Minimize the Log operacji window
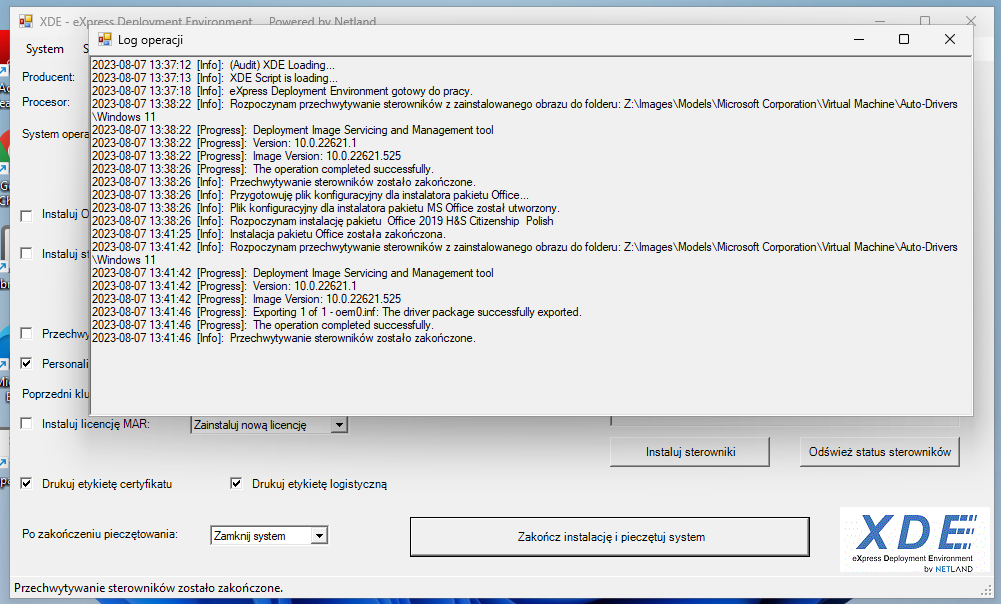This screenshot has width=1001, height=604. click(858, 39)
